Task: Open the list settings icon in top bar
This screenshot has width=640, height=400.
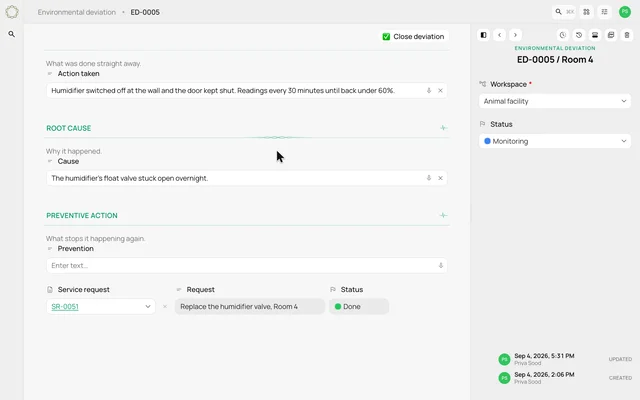Action: [x=604, y=12]
